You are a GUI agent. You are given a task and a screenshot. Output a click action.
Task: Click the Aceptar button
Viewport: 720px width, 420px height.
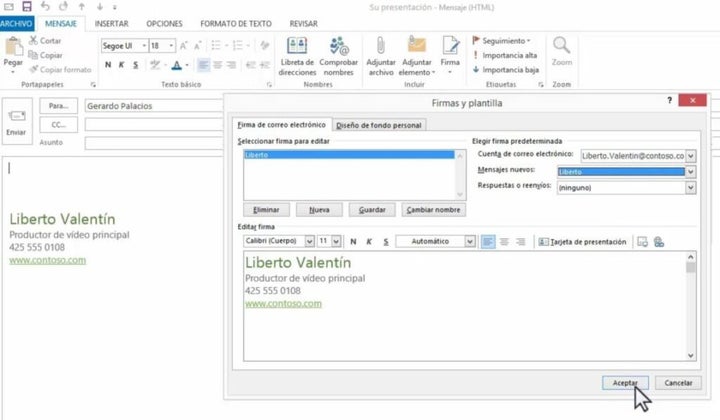pyautogui.click(x=626, y=383)
